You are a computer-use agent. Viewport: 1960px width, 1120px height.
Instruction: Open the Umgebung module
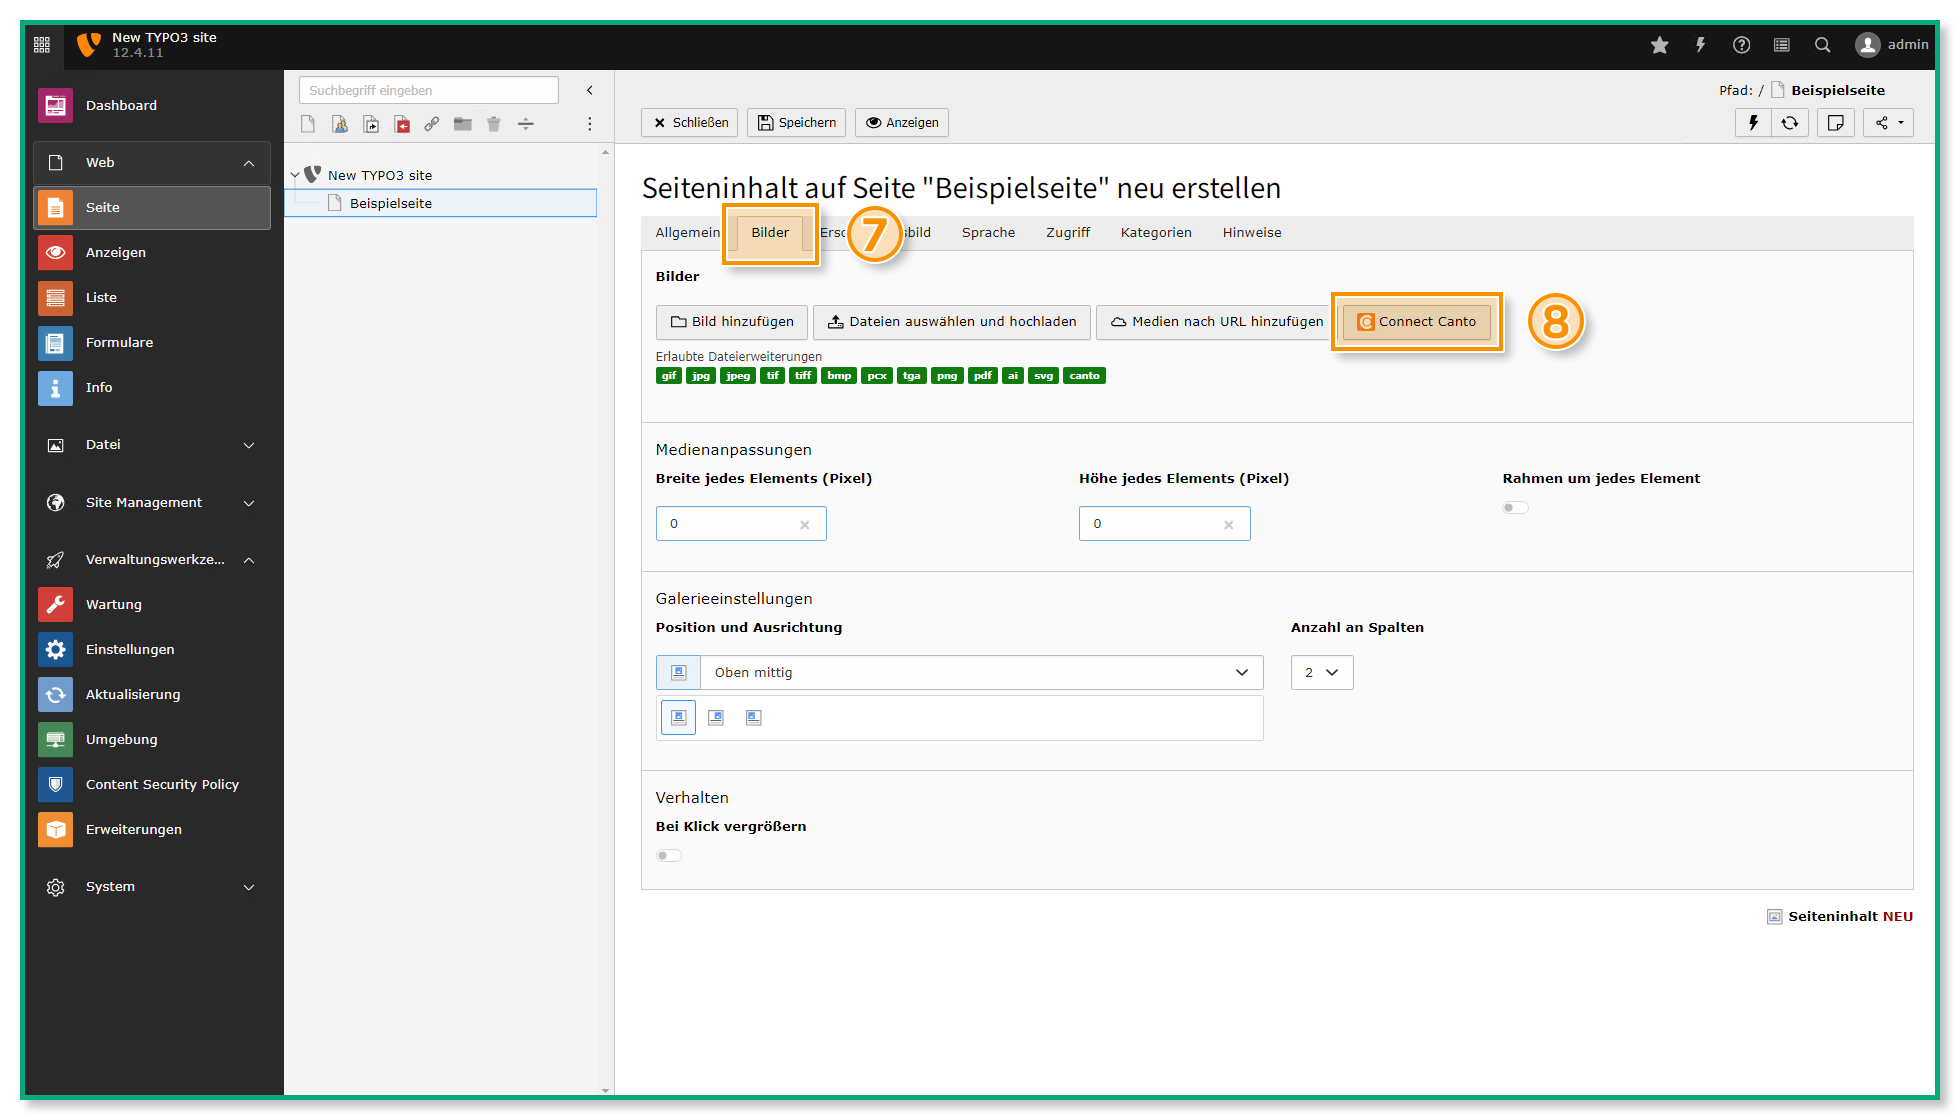point(152,739)
